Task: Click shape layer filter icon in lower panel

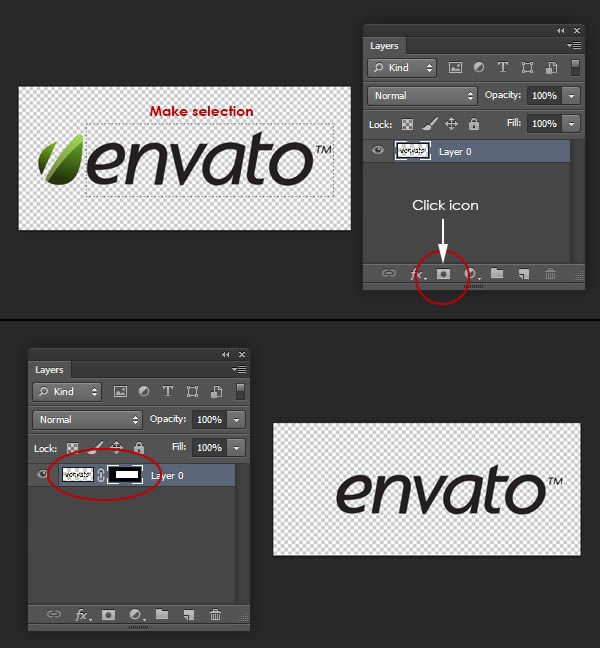Action: point(192,391)
